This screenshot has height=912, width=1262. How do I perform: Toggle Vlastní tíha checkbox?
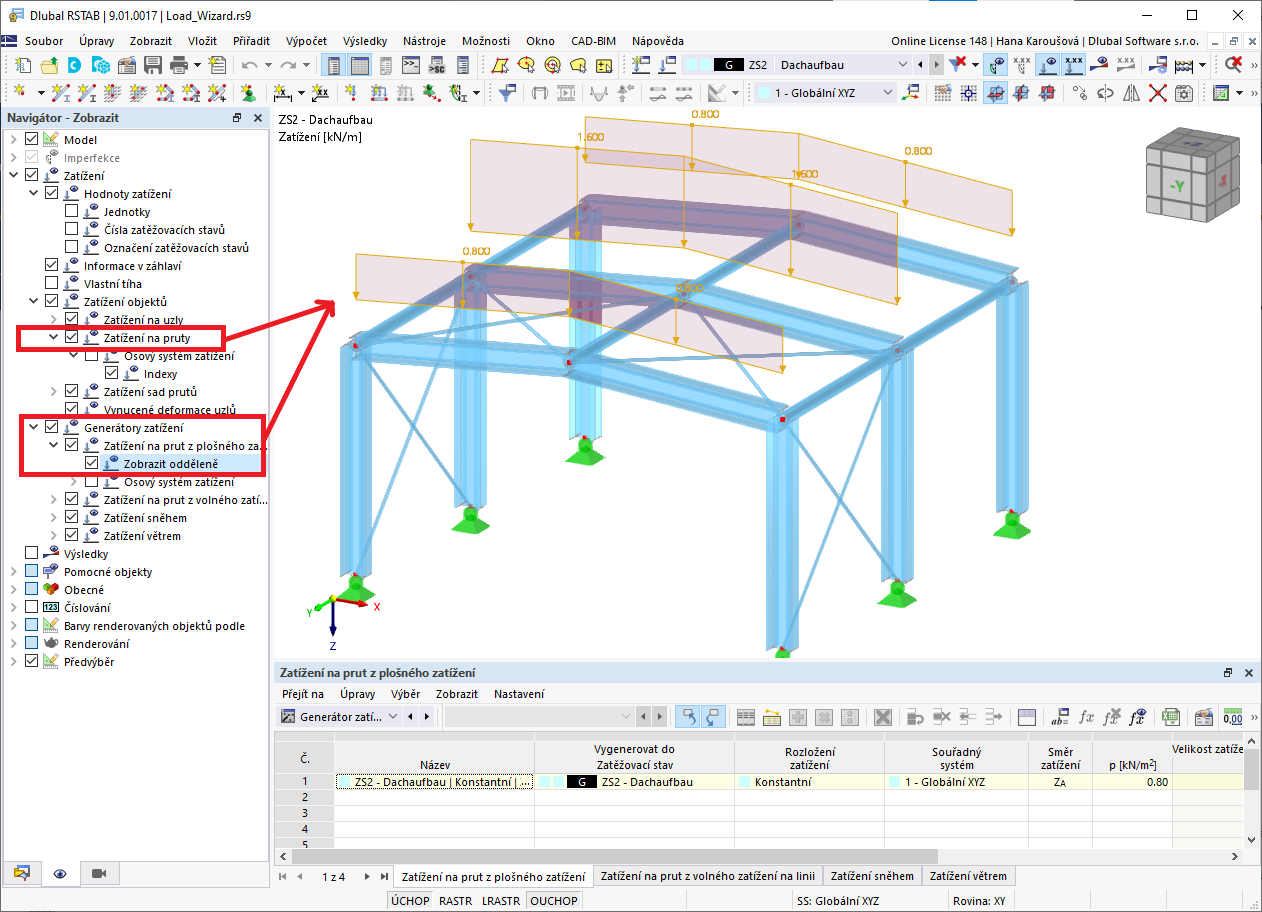[x=51, y=284]
